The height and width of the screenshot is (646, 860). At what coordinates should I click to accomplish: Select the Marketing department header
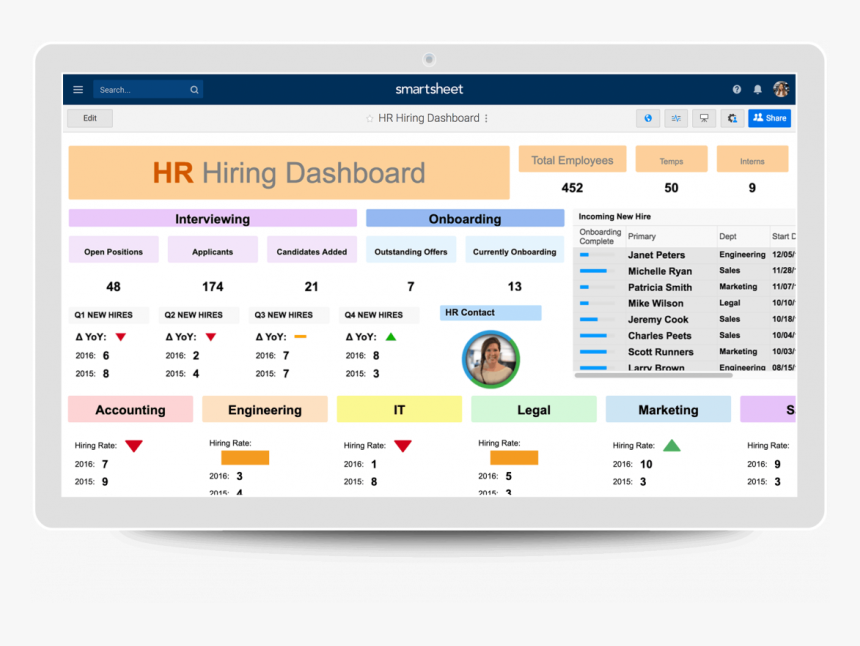point(668,410)
